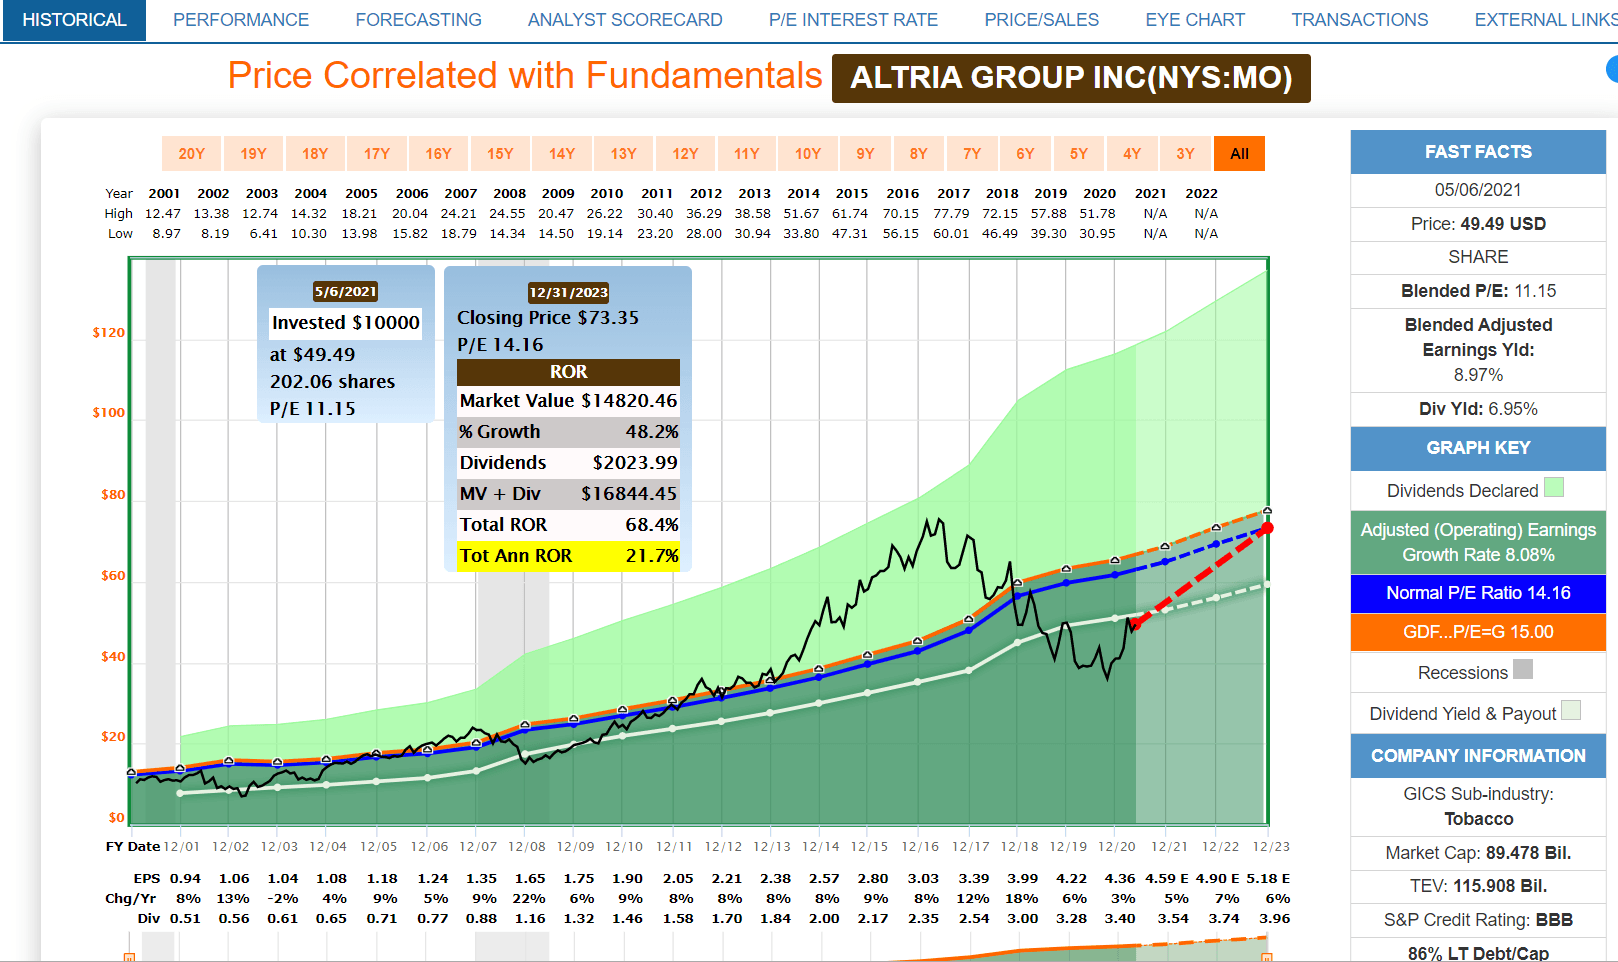Click the 5/6/2021 date label
The image size is (1618, 962).
click(345, 292)
